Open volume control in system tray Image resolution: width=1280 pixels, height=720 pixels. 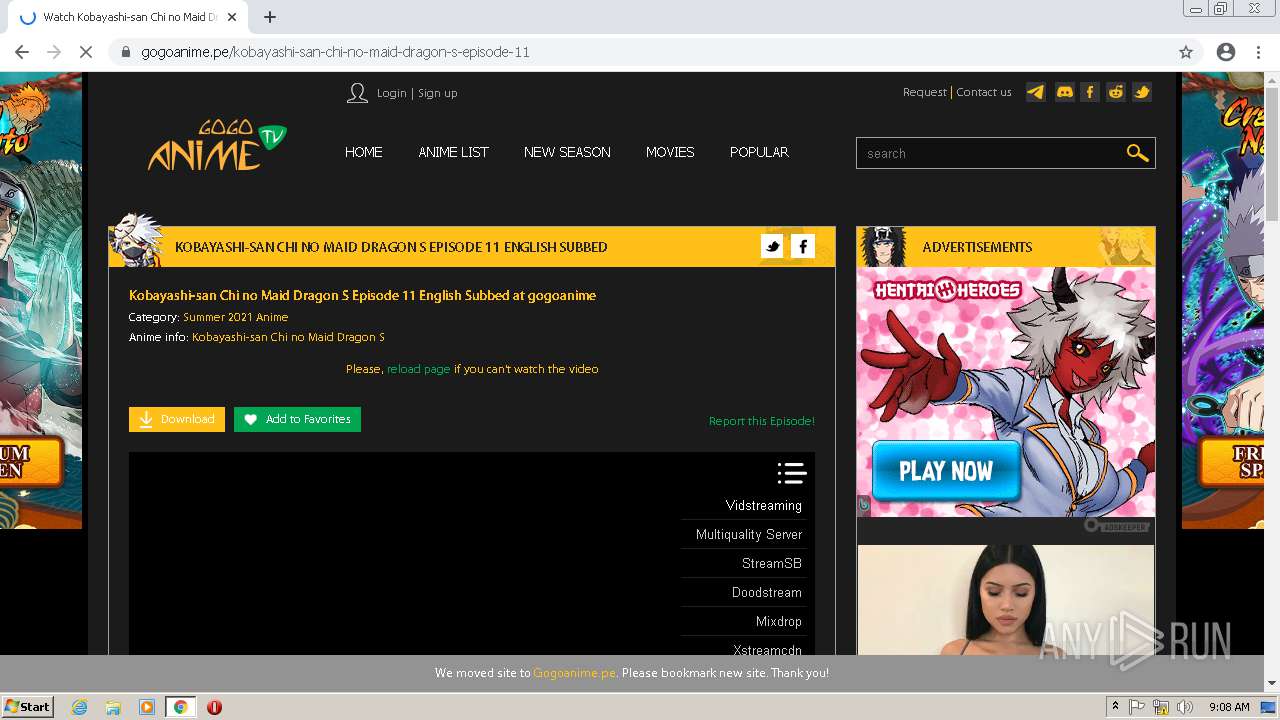tap(1185, 707)
